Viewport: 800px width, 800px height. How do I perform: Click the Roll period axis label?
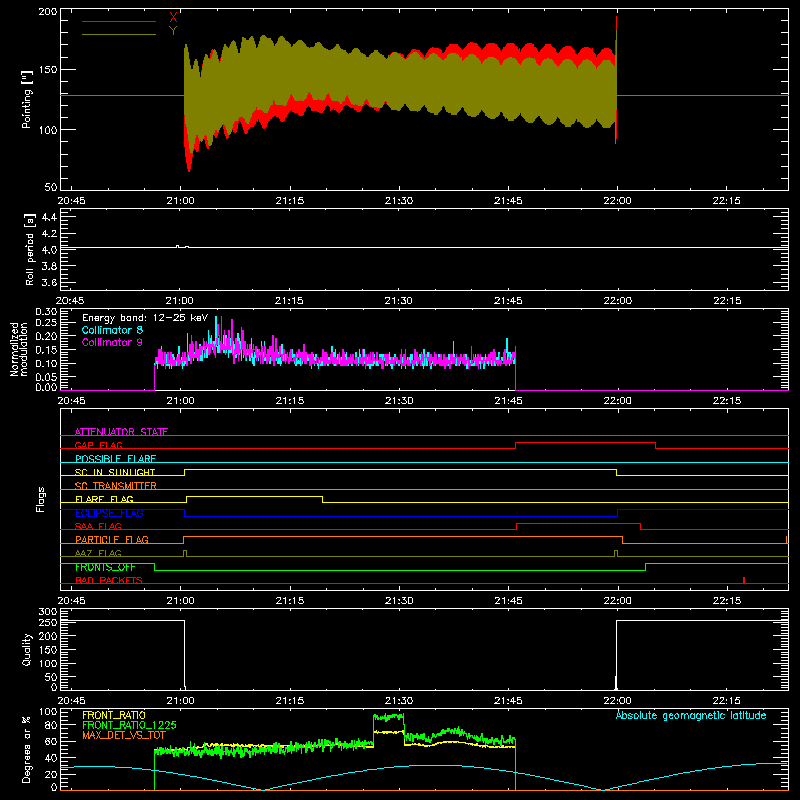(30, 249)
